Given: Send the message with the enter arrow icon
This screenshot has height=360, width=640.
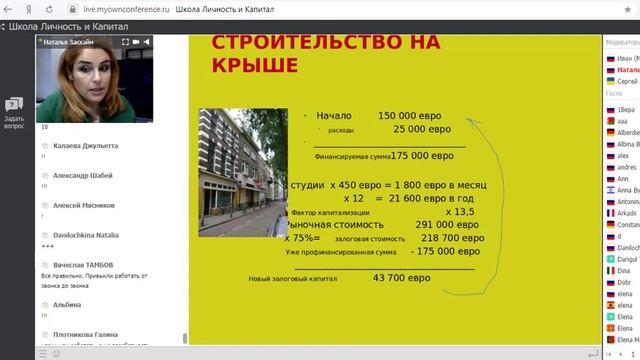Looking at the screenshot, I should pyautogui.click(x=593, y=353).
